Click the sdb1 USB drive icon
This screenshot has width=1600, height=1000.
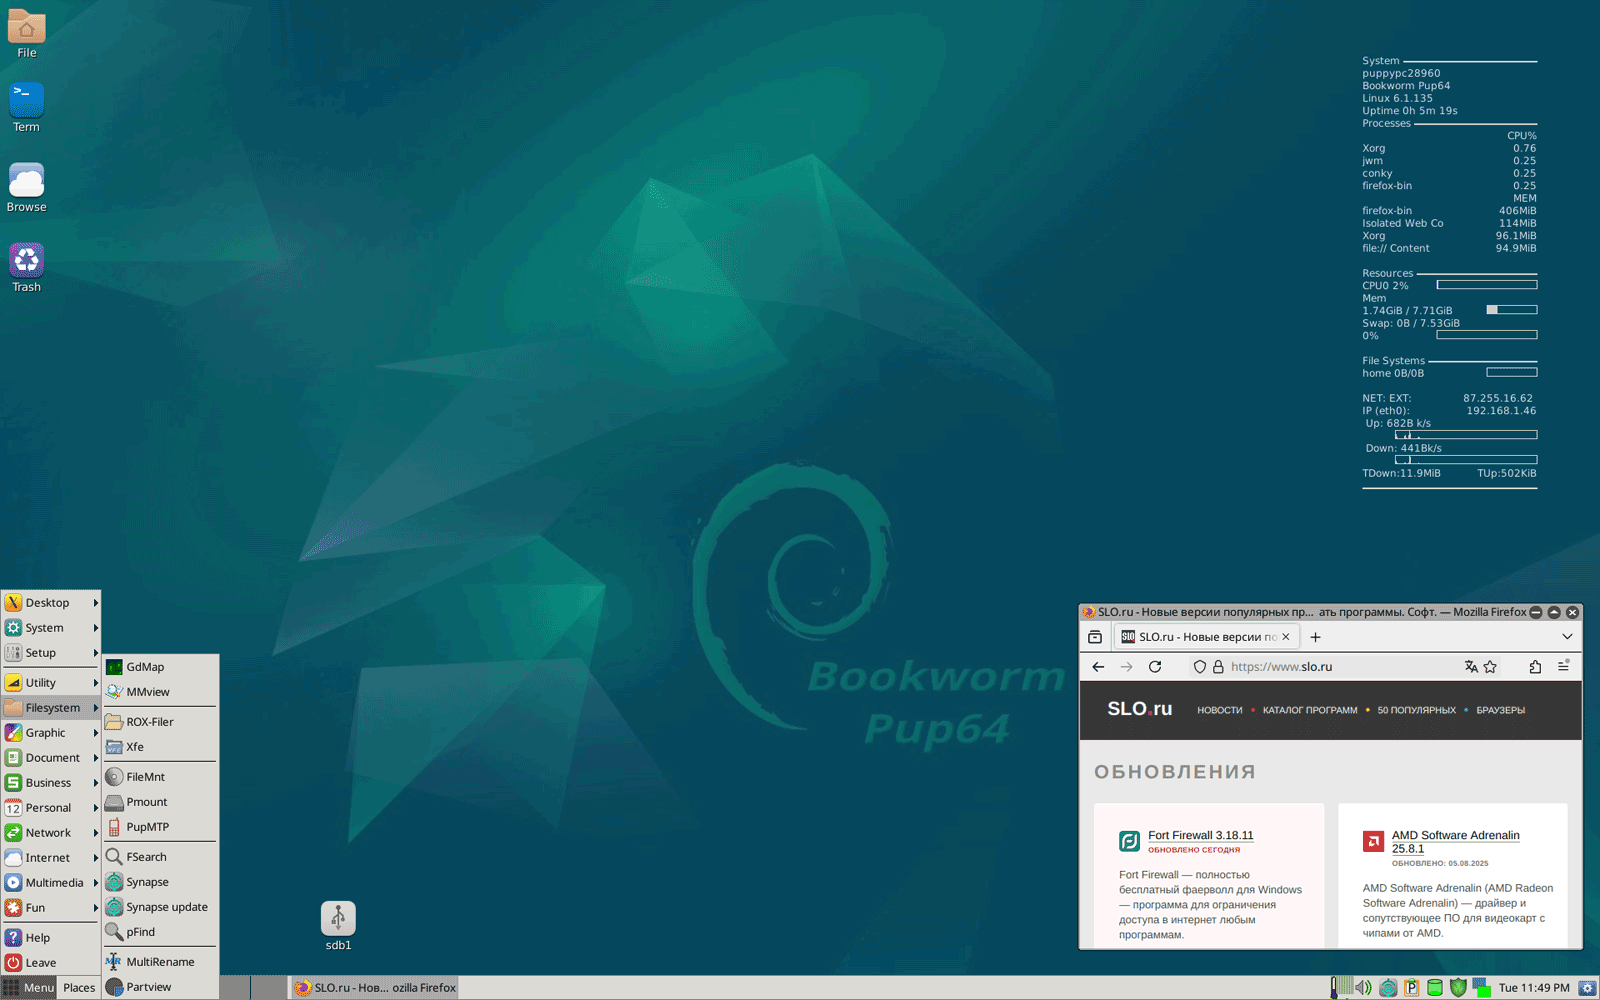338,926
